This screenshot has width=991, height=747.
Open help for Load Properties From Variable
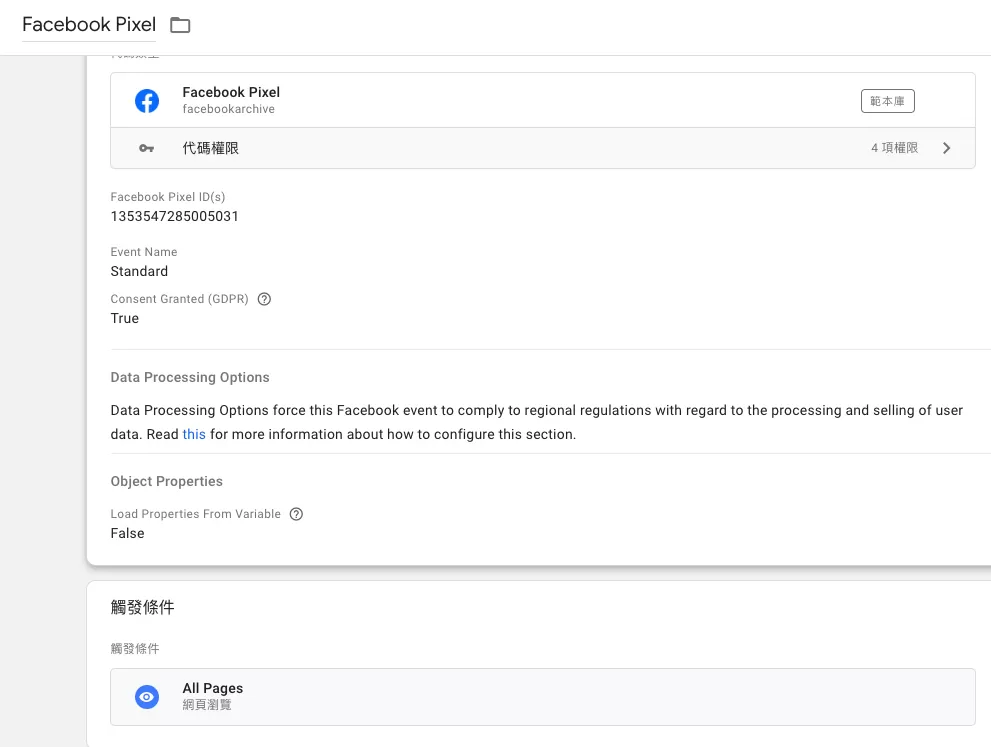(296, 514)
